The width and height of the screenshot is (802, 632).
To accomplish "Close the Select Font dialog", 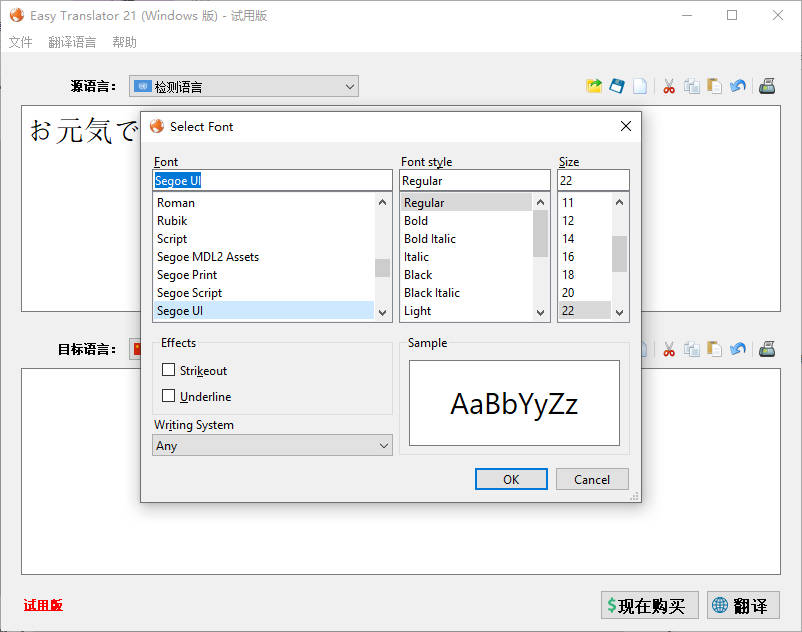I will (626, 126).
